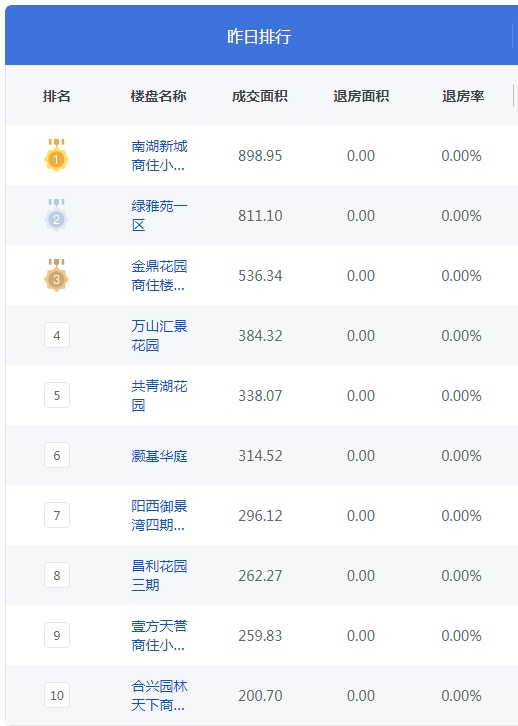
Task: Click the 退房率 column header
Action: (463, 96)
